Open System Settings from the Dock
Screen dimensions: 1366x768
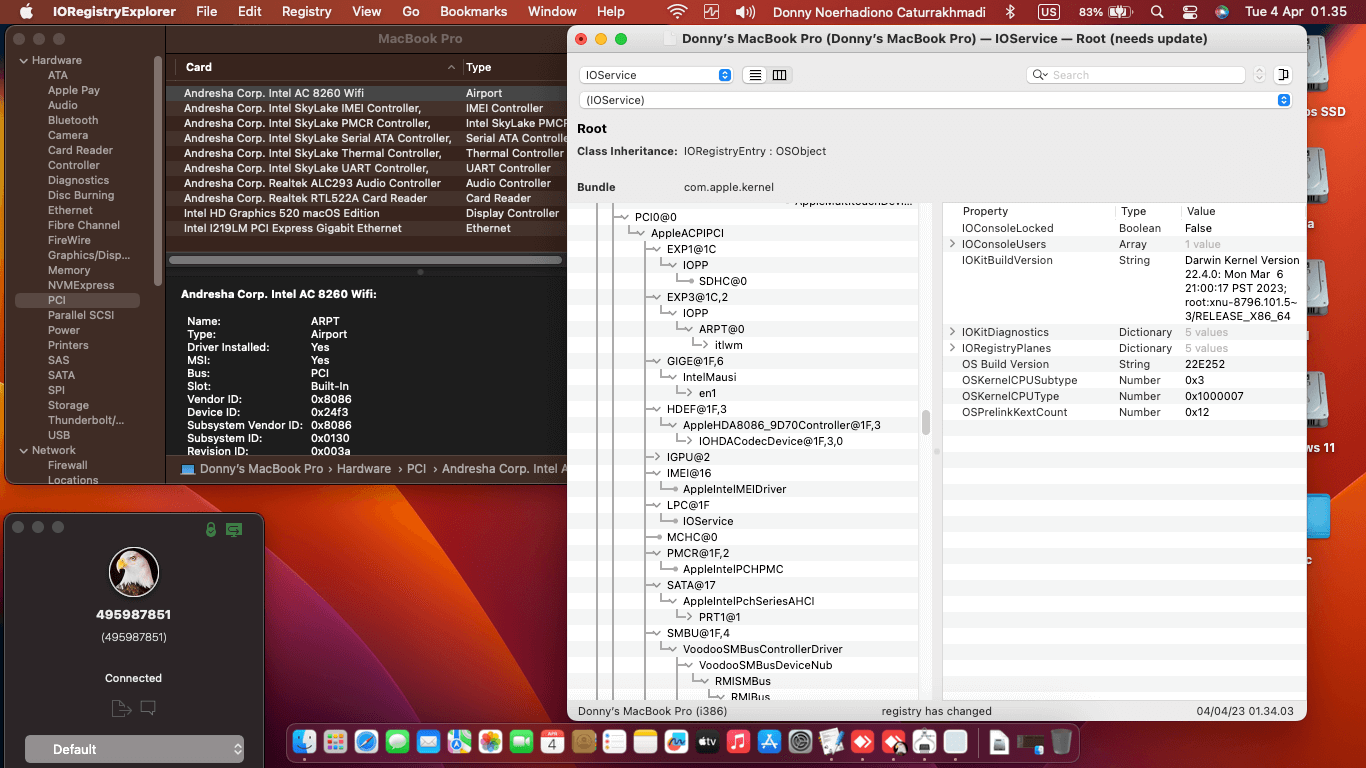tap(800, 742)
